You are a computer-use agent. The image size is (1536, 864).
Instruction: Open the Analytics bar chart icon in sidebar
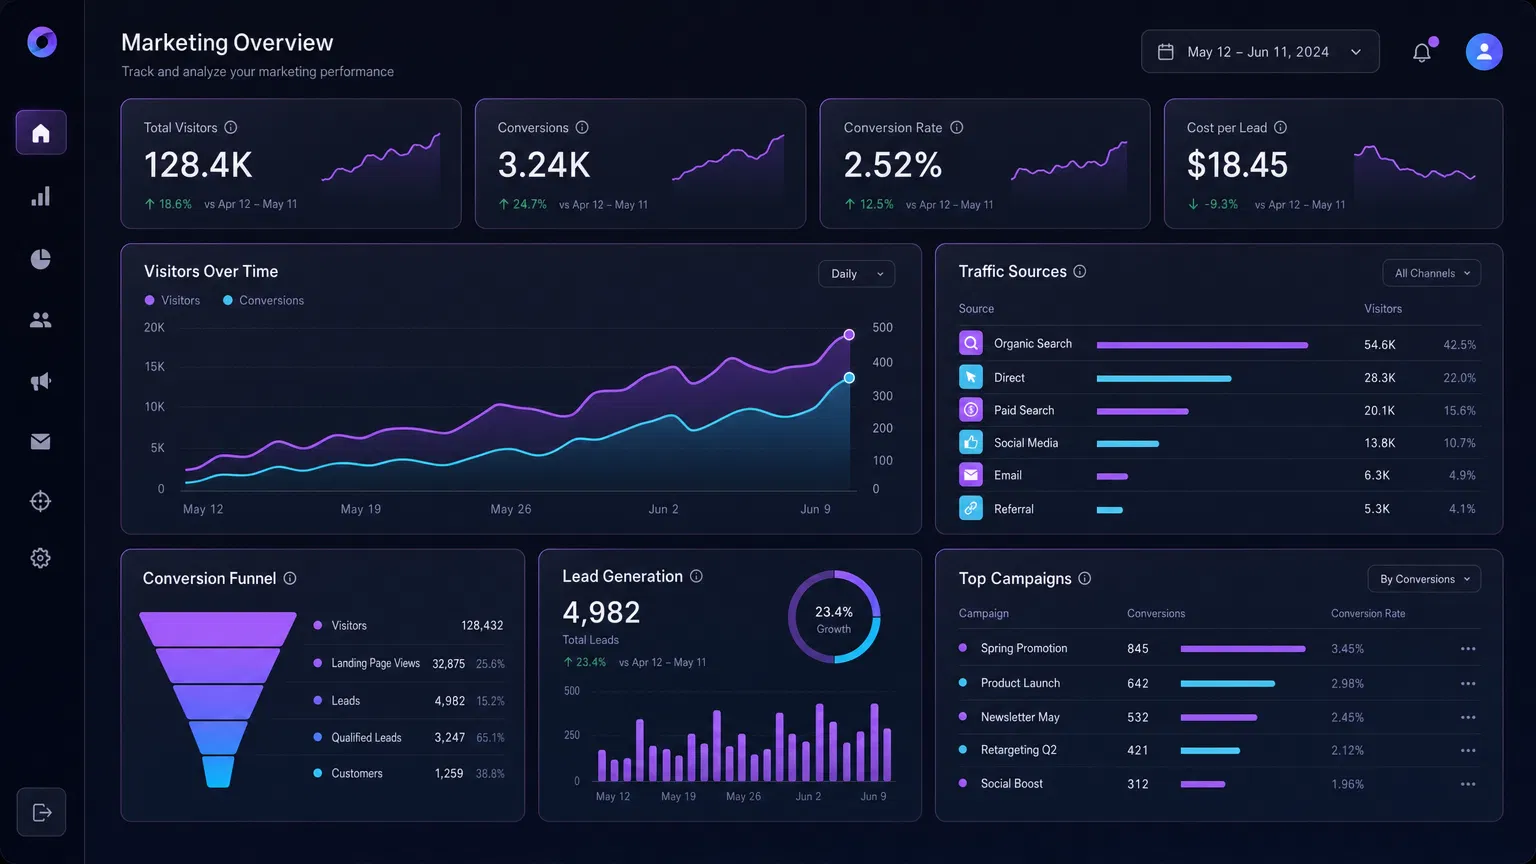40,196
